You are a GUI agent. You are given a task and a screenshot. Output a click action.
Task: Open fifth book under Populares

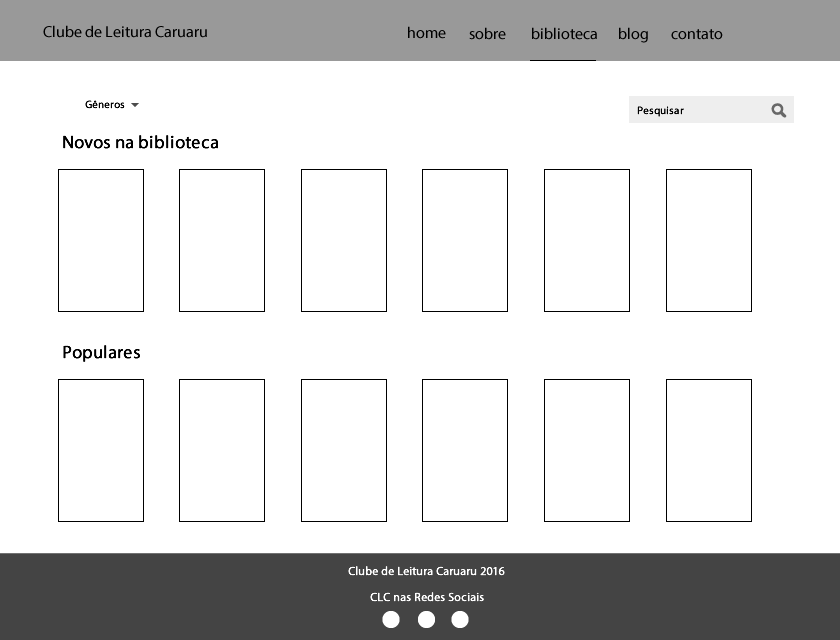tap(587, 450)
